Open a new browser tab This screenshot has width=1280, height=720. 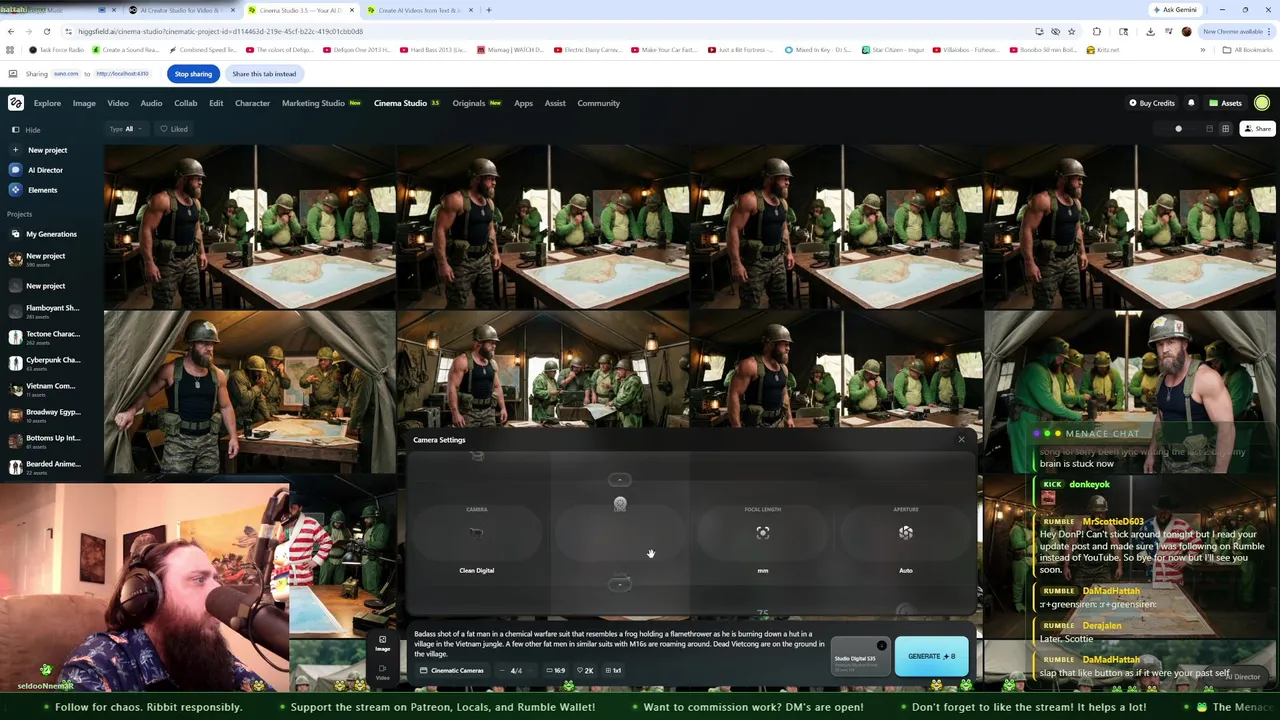488,10
